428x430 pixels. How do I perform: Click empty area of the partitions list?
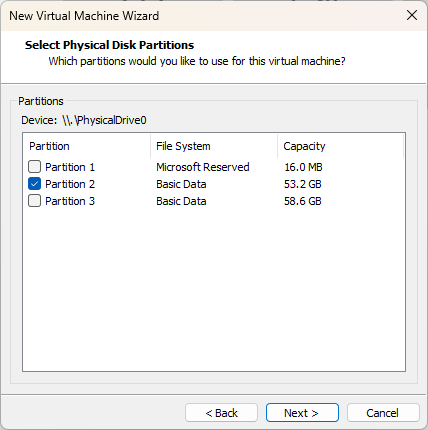tap(214, 289)
